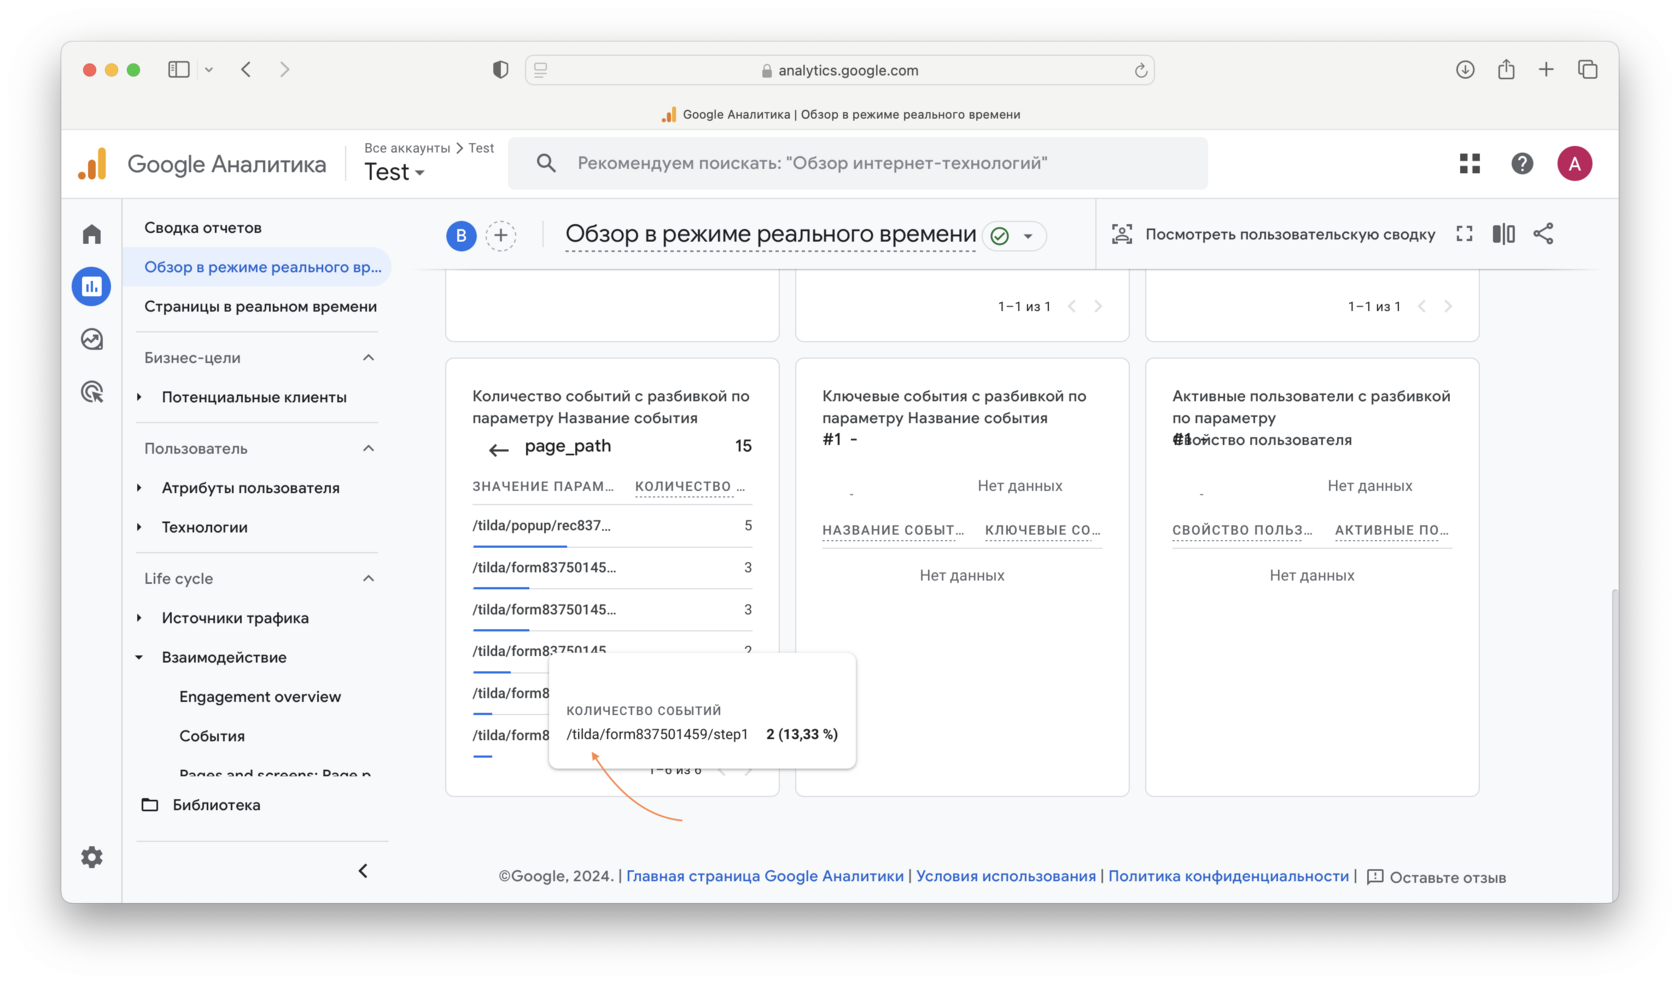
Task: Toggle full screen report view
Action: 1464,234
